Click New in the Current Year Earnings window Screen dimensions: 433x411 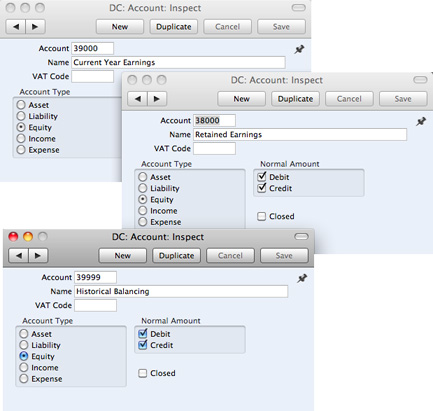pyautogui.click(x=120, y=27)
